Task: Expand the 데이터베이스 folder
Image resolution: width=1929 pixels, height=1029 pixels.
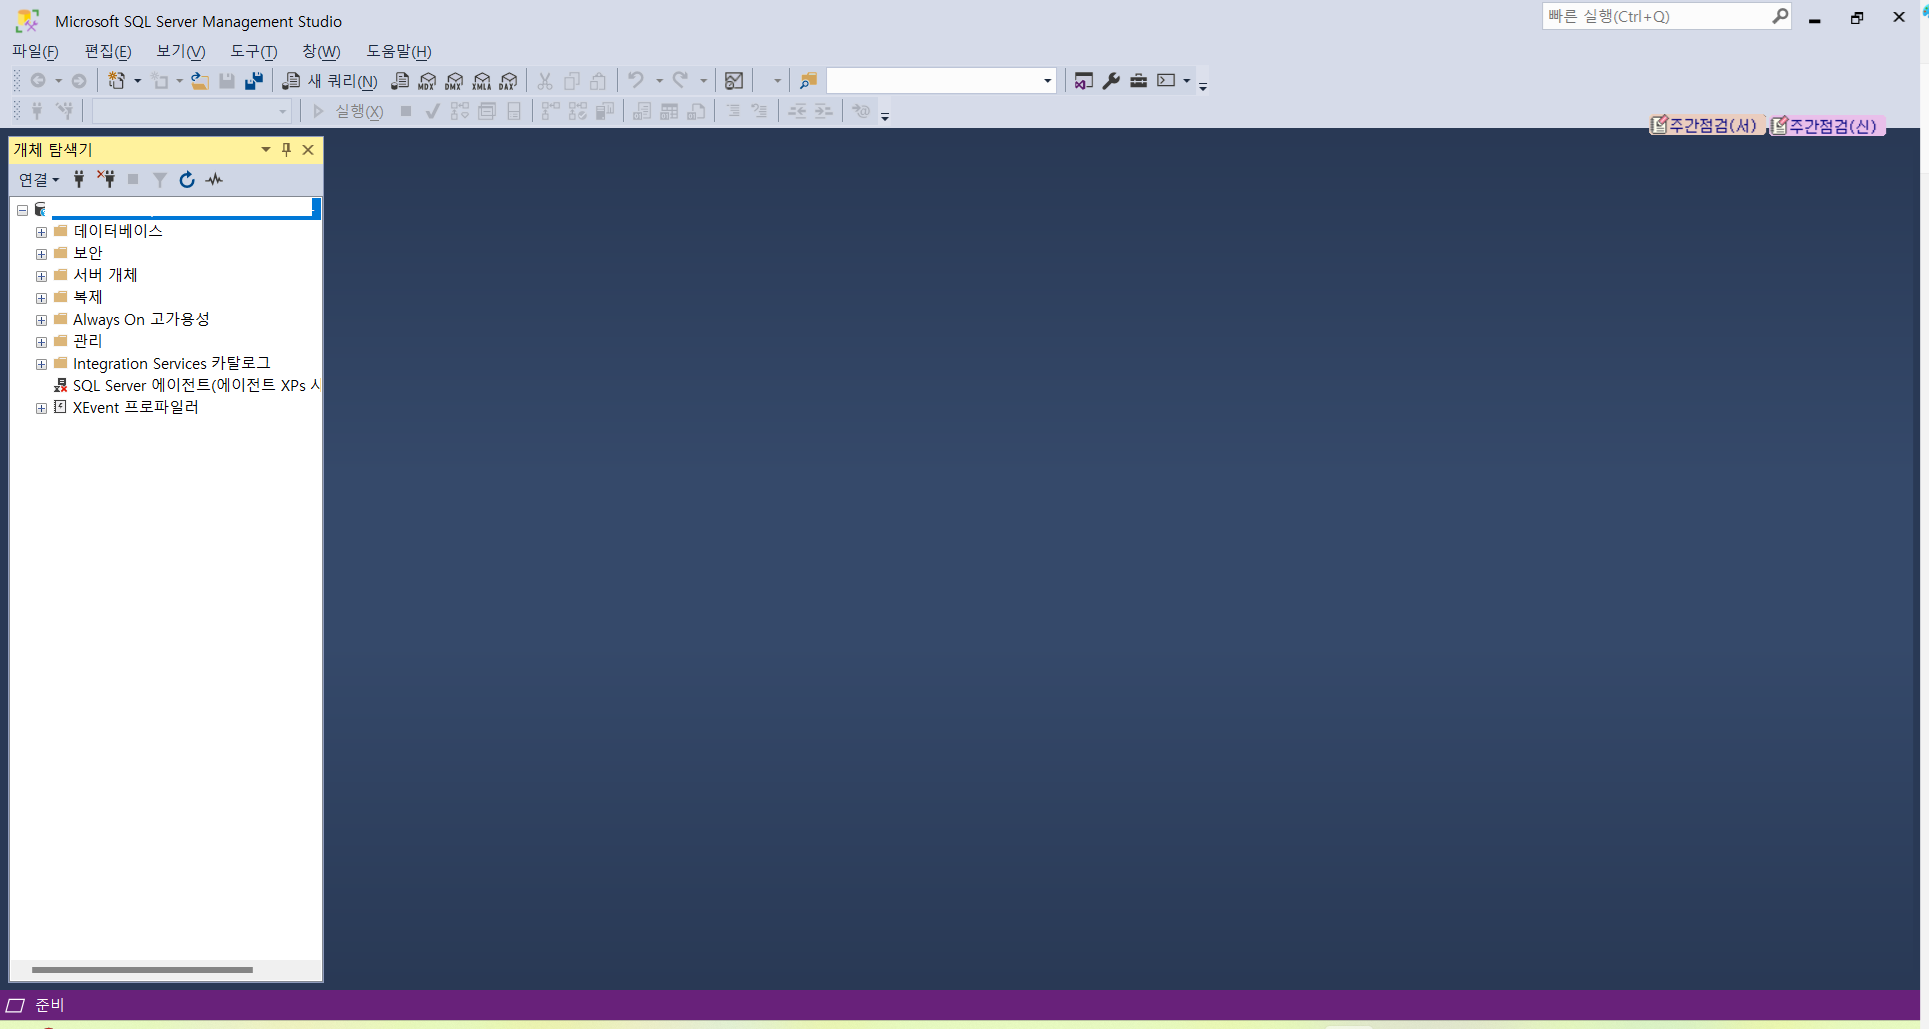Action: click(x=41, y=232)
